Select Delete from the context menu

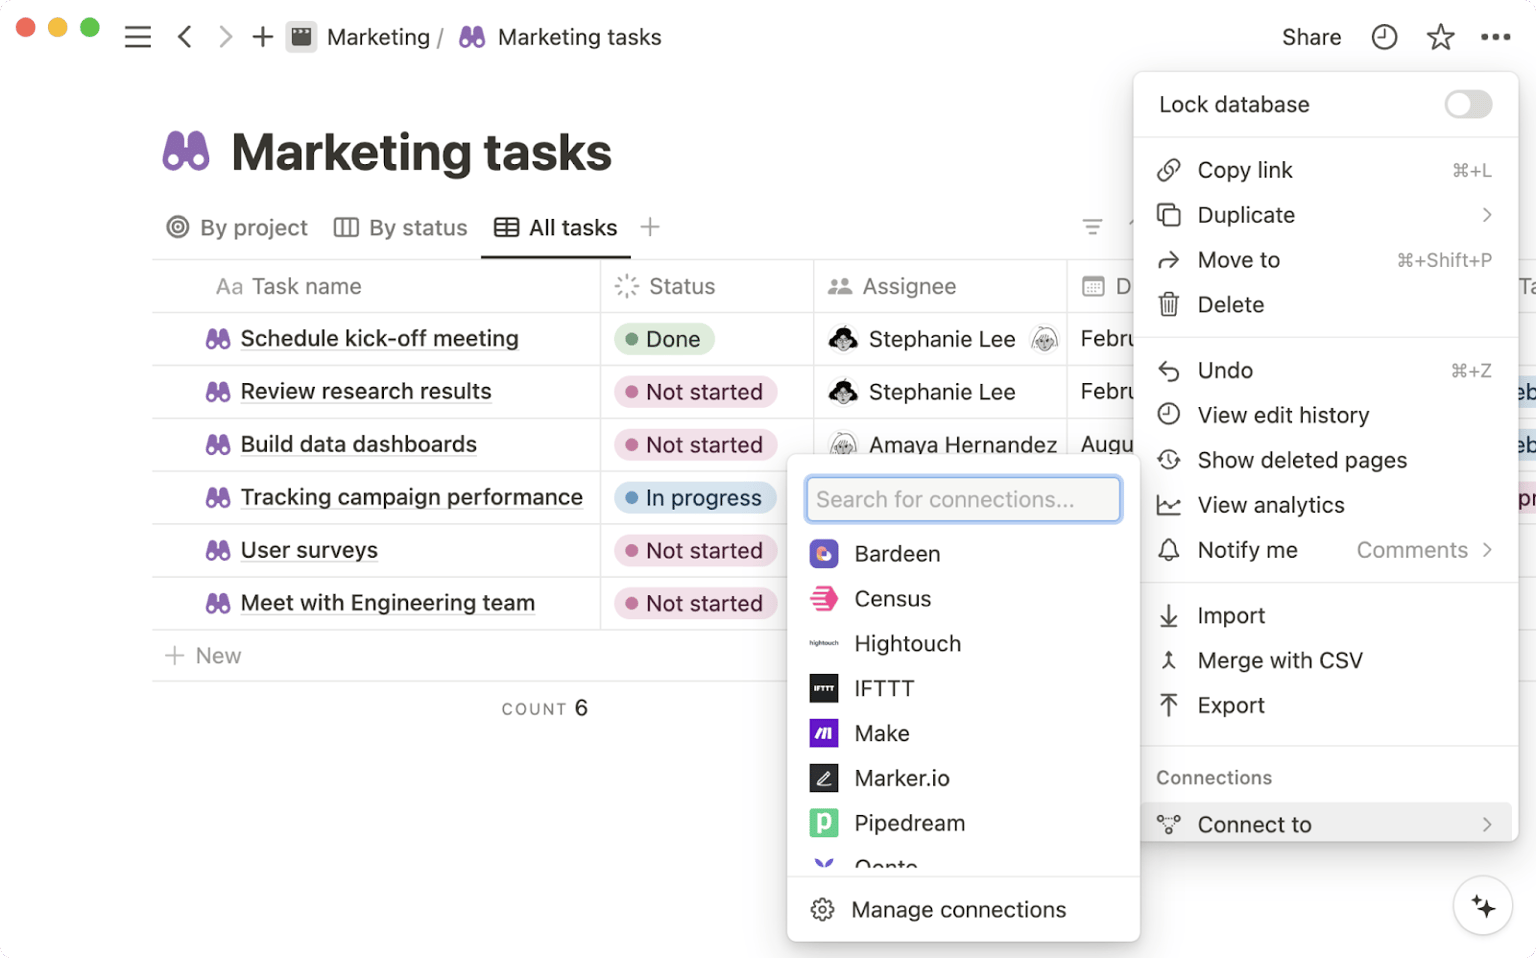pyautogui.click(x=1229, y=304)
